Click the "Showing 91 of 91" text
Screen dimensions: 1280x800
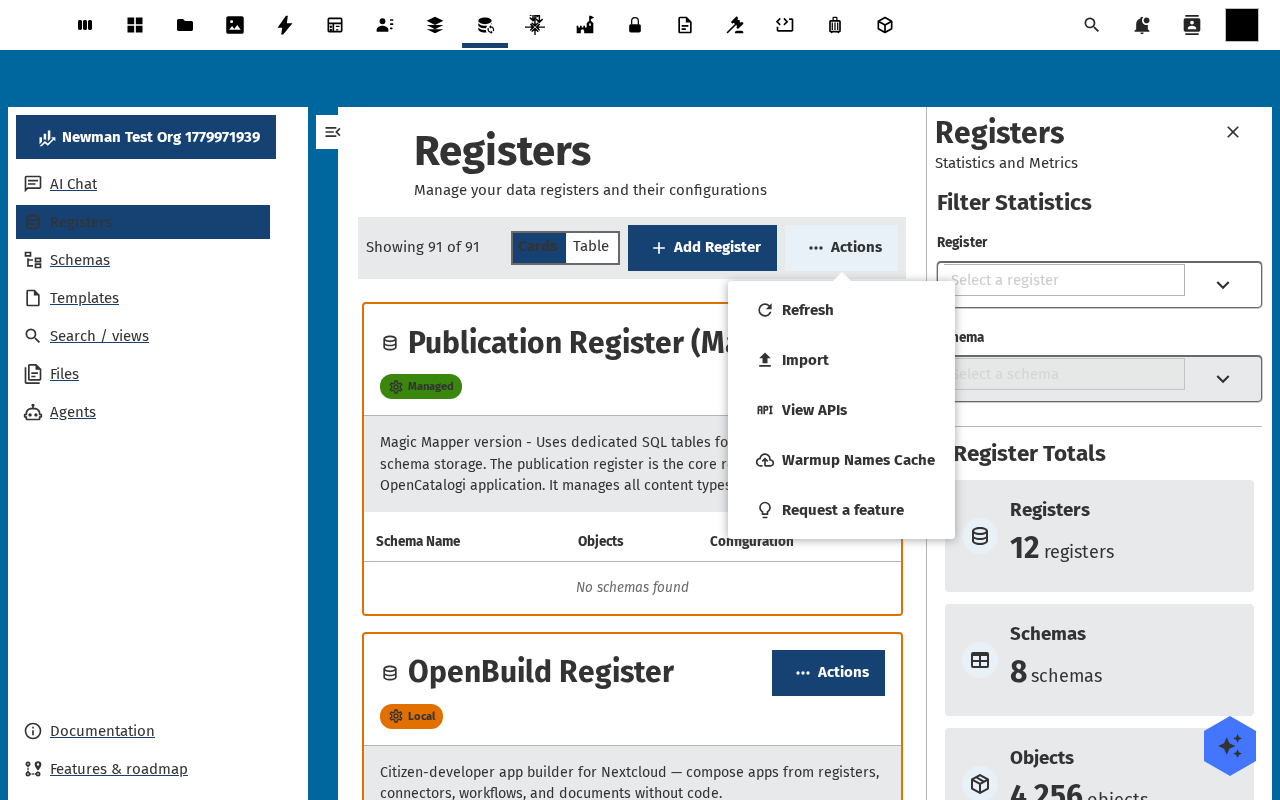(x=423, y=247)
